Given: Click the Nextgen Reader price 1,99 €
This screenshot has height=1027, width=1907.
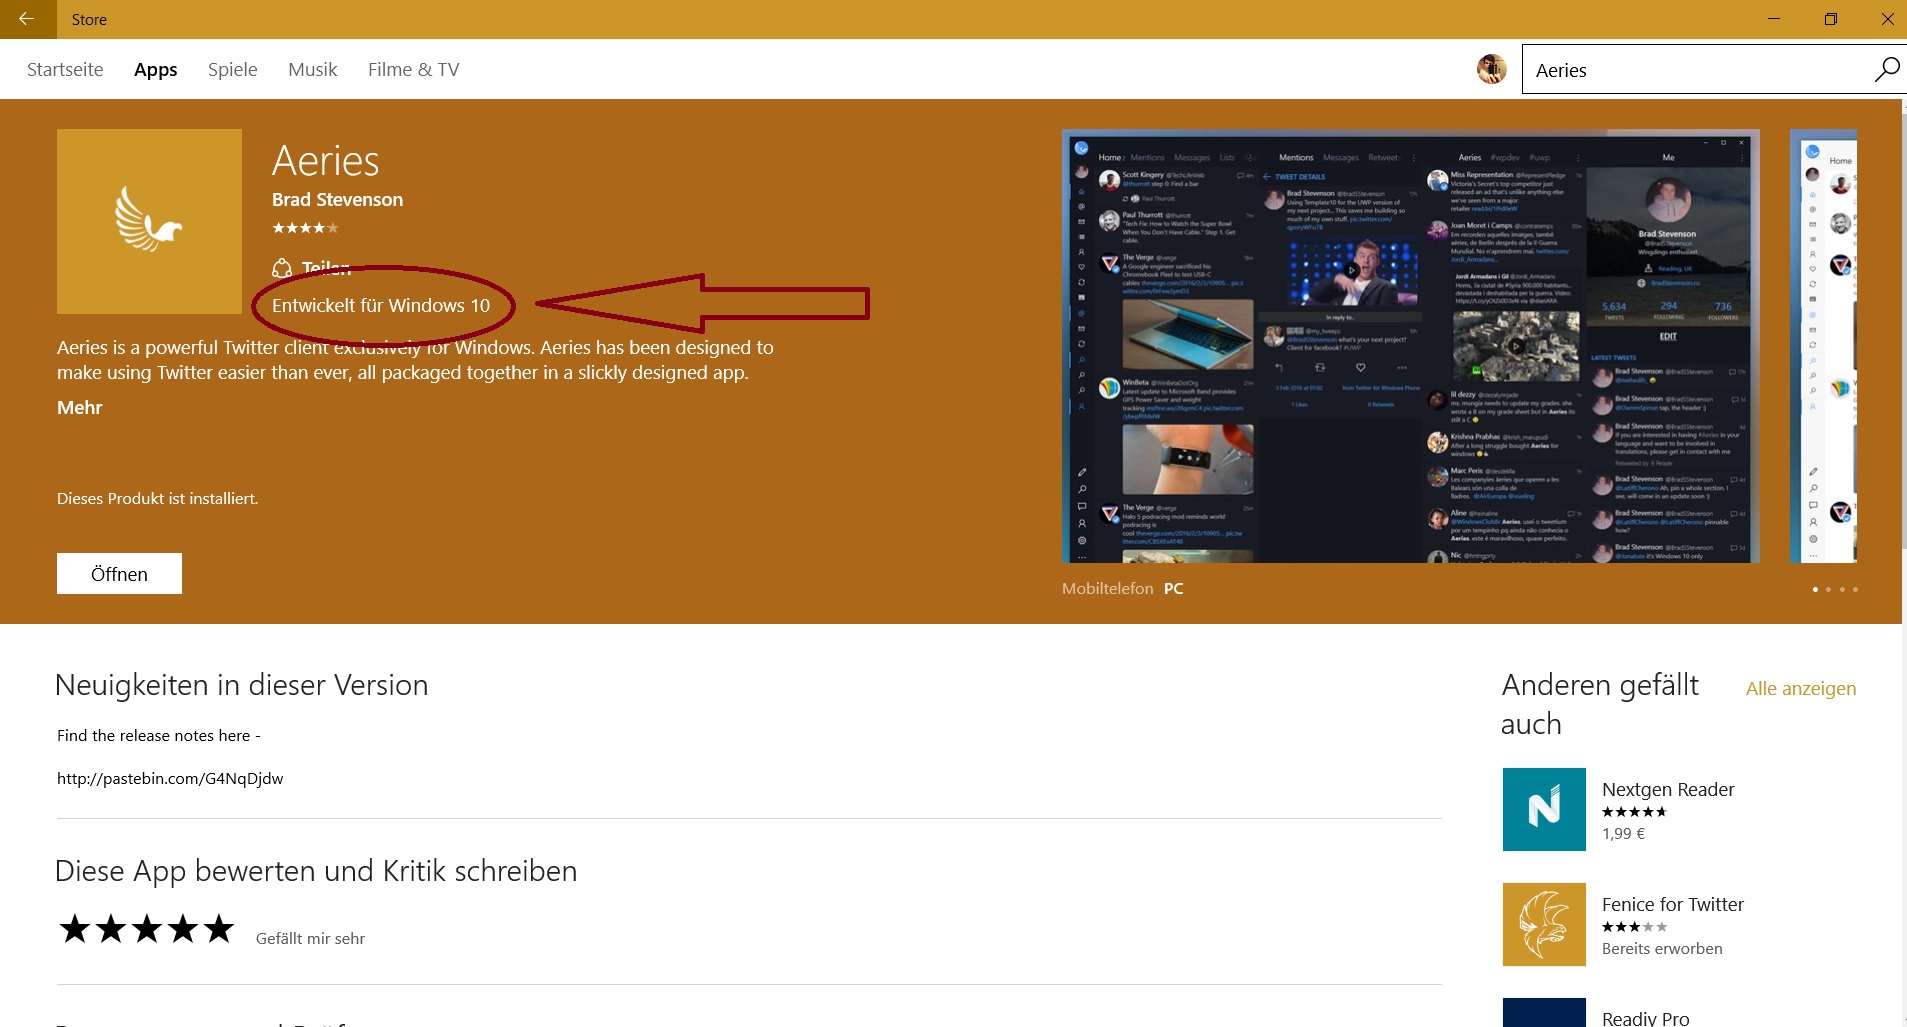Looking at the screenshot, I should 1623,834.
